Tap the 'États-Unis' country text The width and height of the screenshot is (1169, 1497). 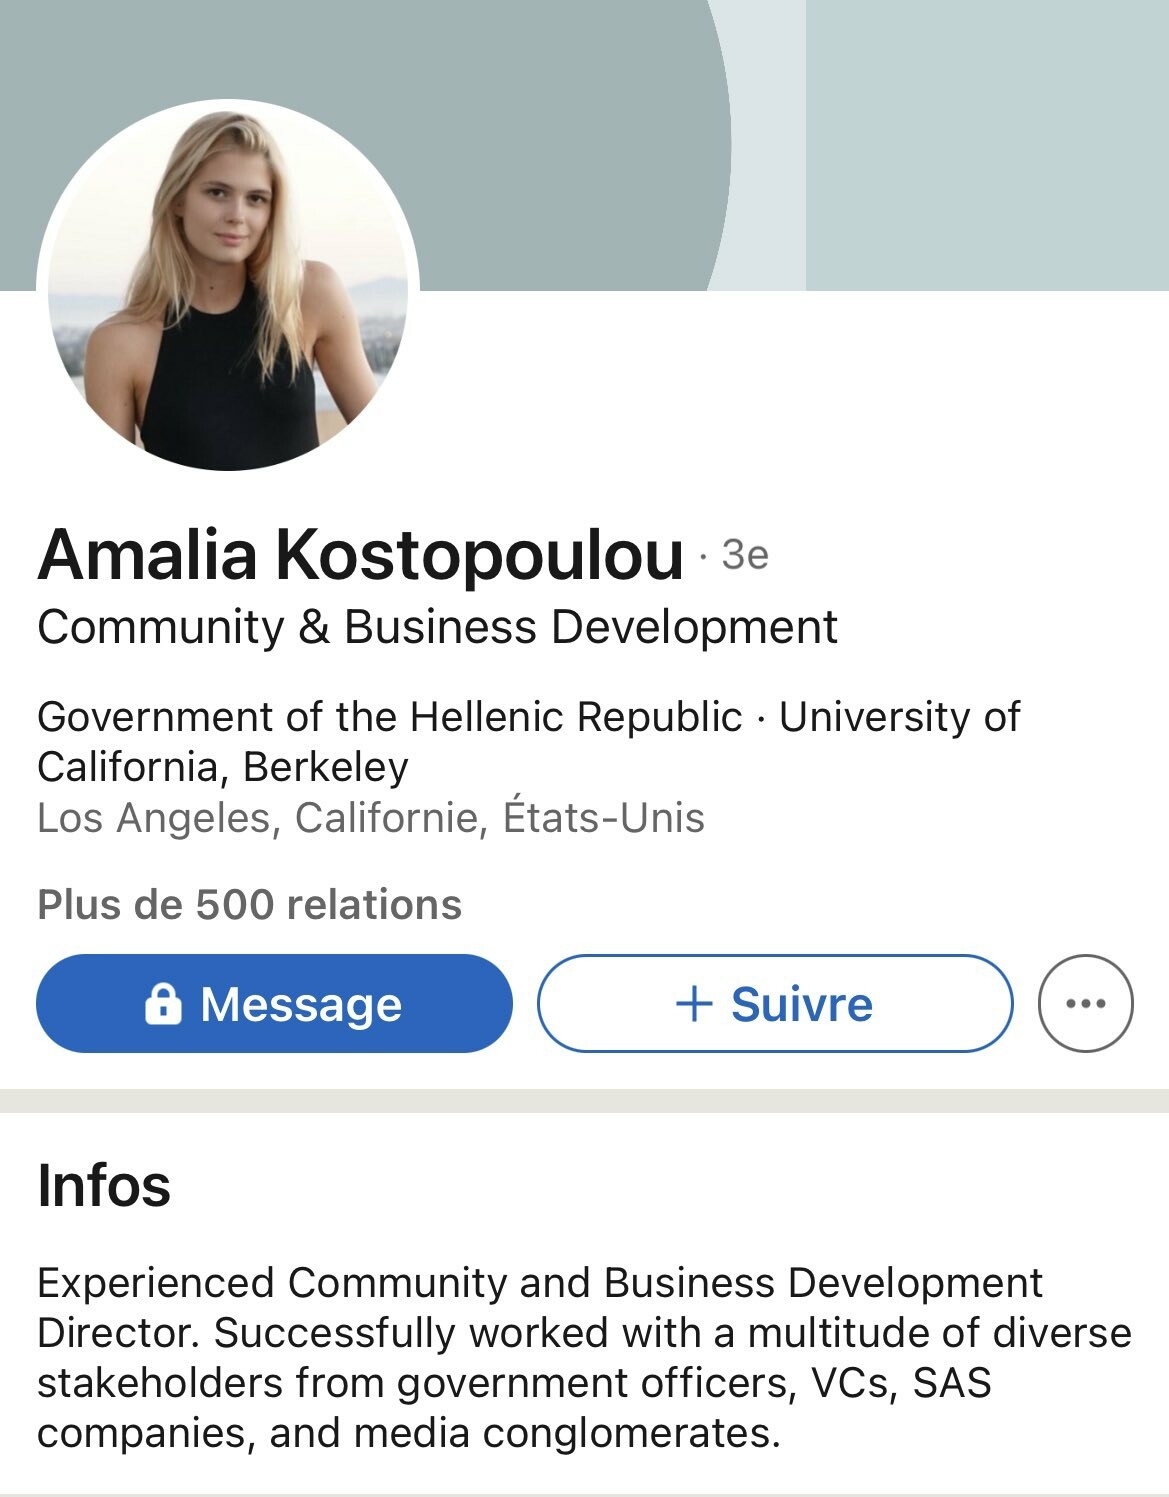tap(603, 818)
